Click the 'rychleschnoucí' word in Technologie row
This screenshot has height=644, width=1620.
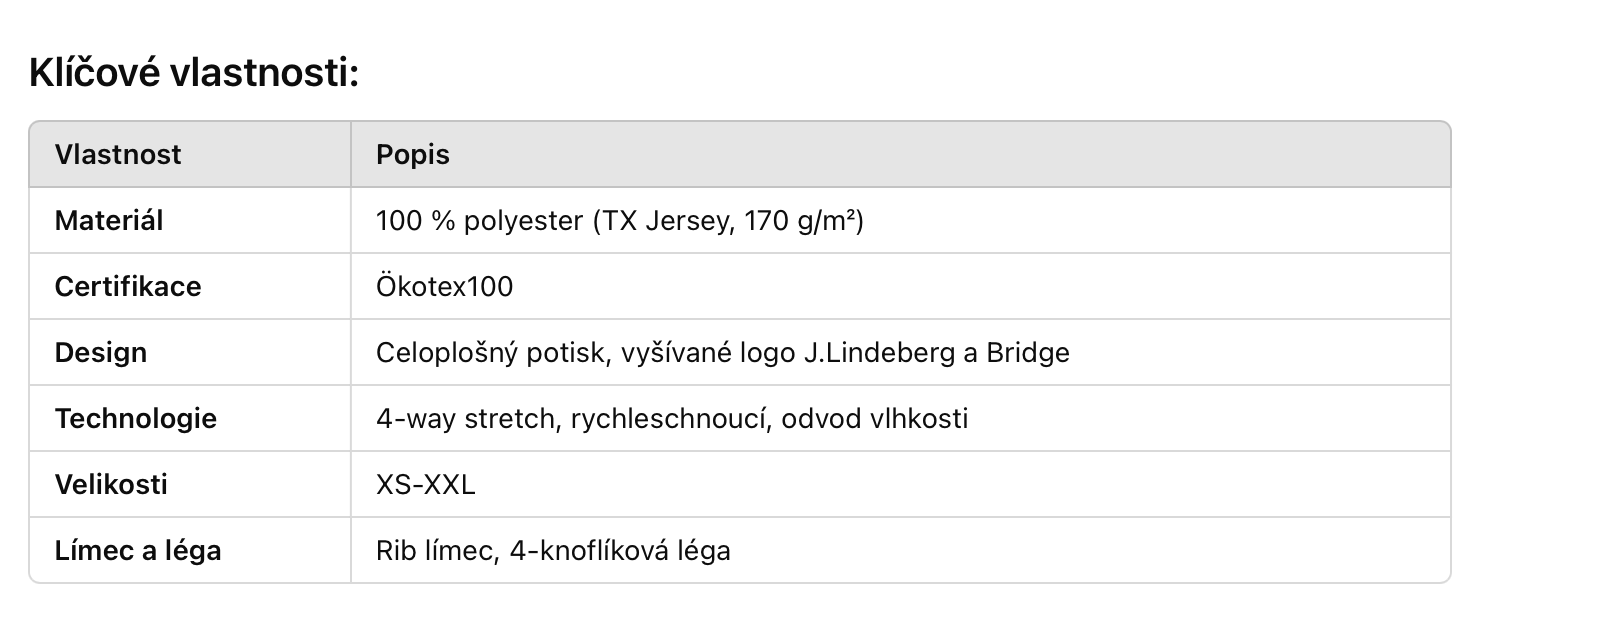point(670,418)
